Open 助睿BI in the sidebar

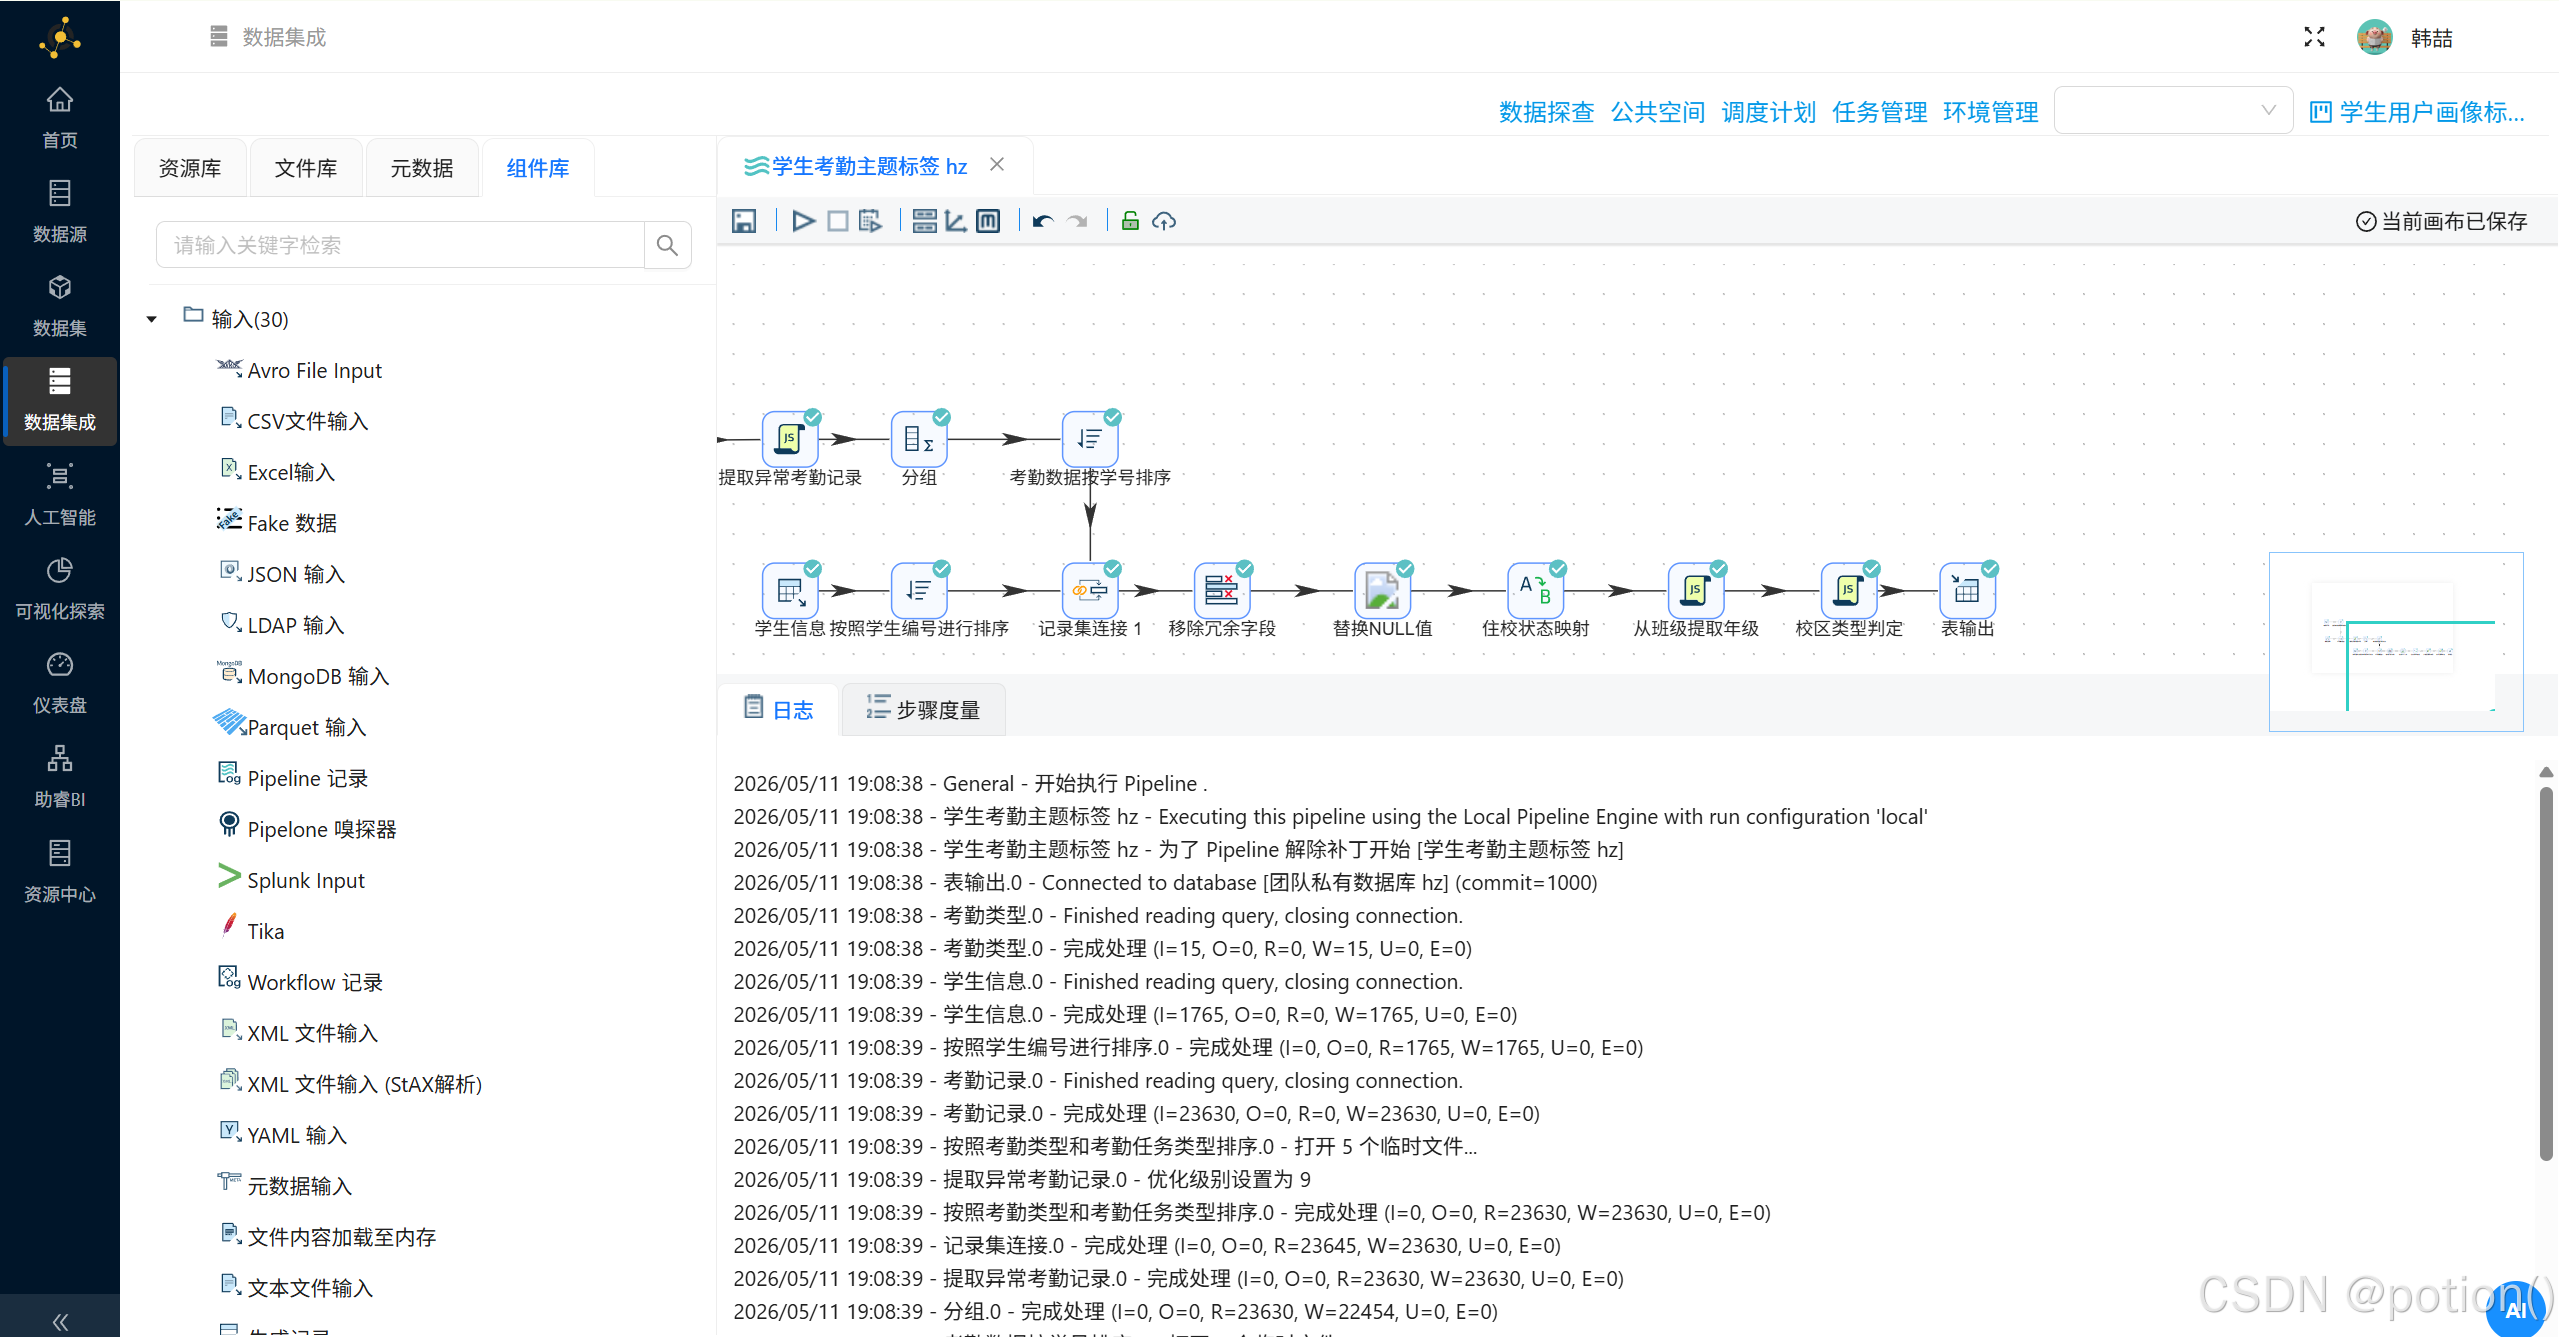pyautogui.click(x=60, y=777)
